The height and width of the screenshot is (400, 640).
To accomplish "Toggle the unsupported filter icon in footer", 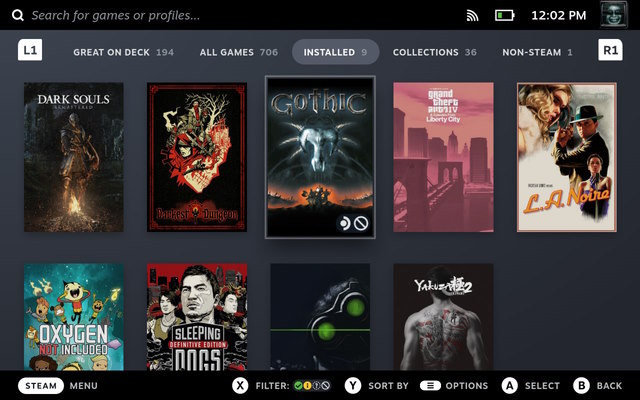I will point(325,386).
